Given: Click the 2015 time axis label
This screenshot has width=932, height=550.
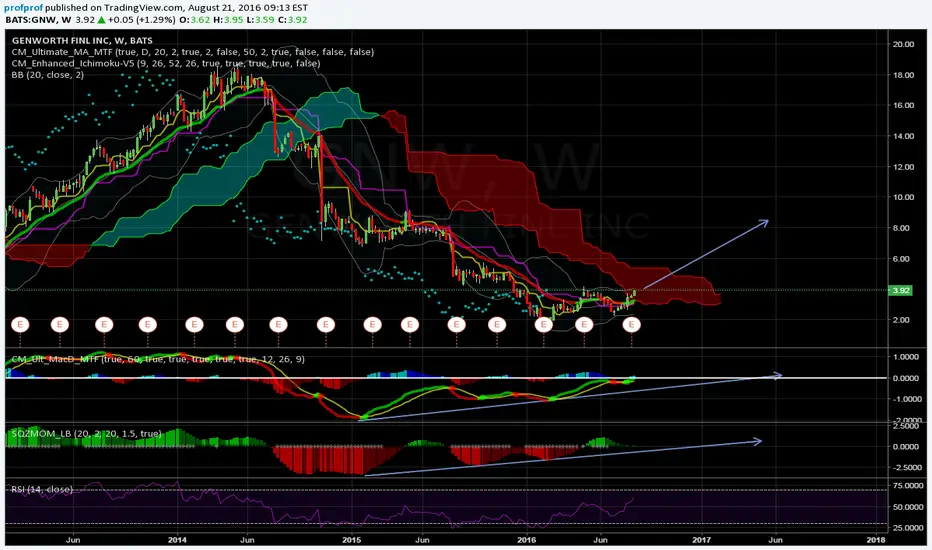Looking at the screenshot, I should tap(352, 540).
